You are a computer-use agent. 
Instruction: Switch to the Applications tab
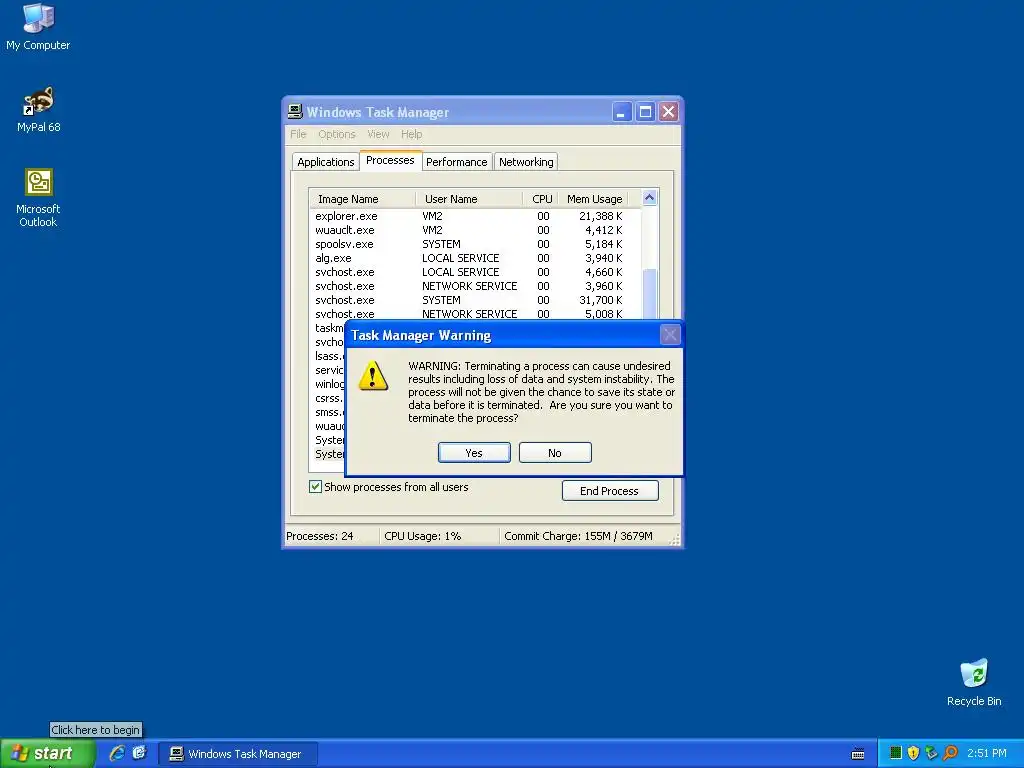pos(325,162)
